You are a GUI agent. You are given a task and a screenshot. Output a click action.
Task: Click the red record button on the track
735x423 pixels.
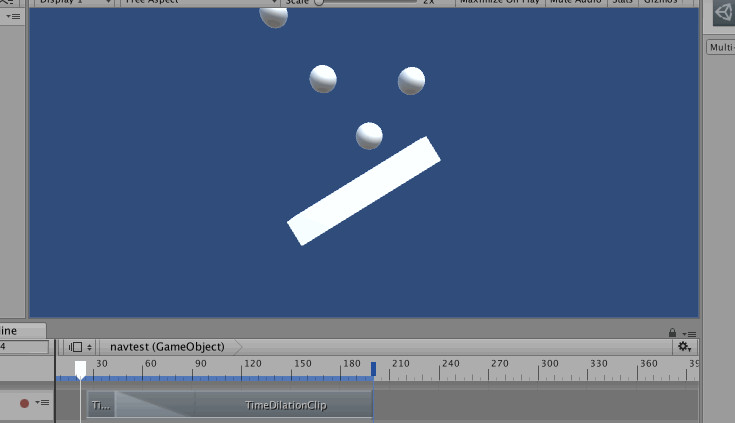(24, 403)
